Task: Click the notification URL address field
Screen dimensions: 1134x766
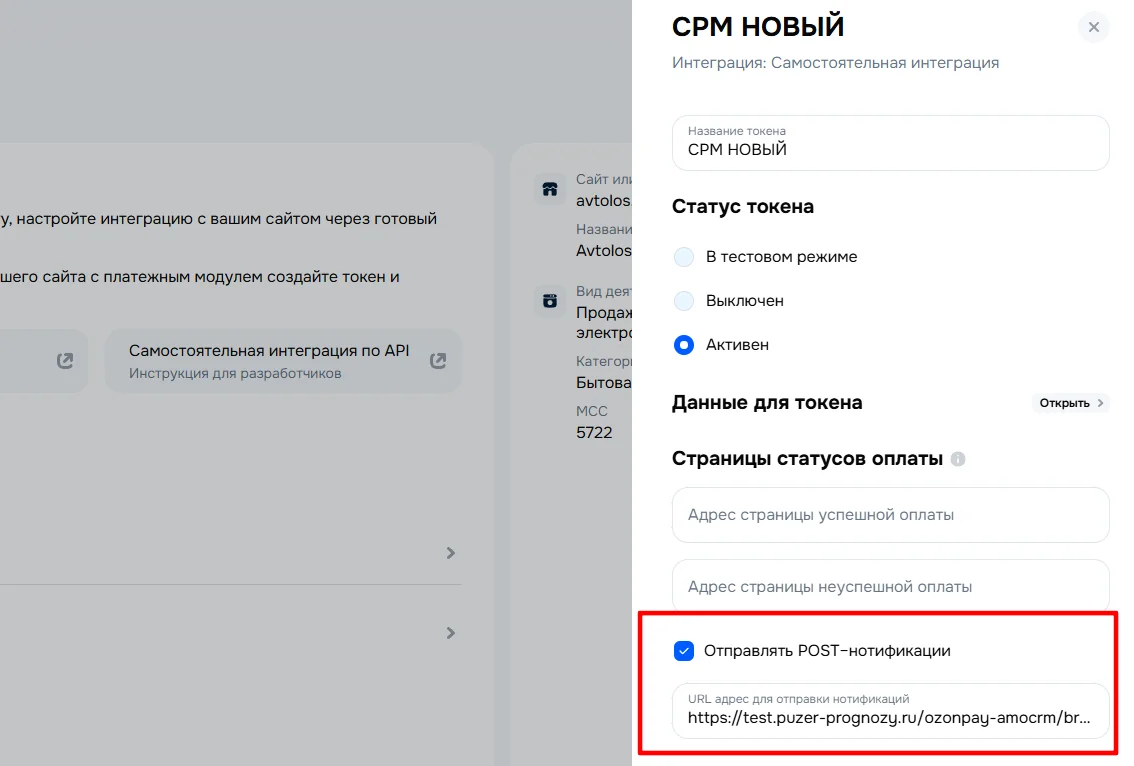Action: pos(890,711)
